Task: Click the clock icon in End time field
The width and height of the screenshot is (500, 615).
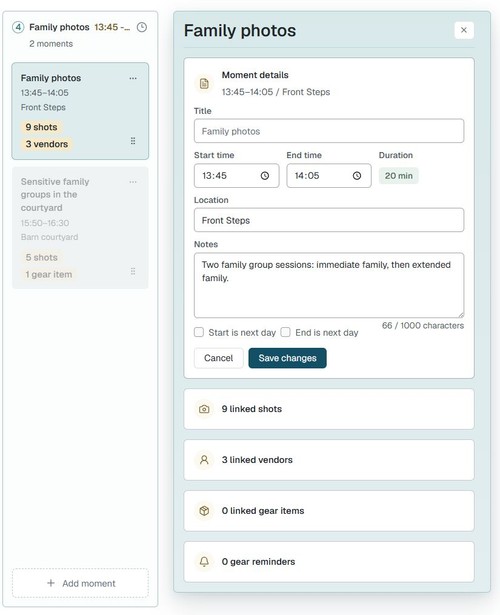Action: [x=356, y=176]
